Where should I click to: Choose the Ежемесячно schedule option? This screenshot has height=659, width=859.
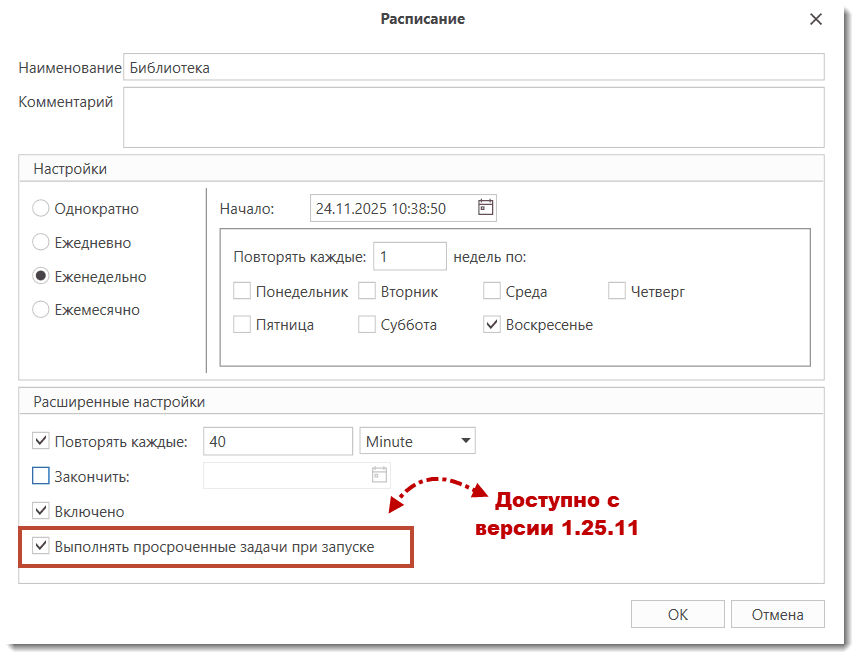(x=41, y=310)
